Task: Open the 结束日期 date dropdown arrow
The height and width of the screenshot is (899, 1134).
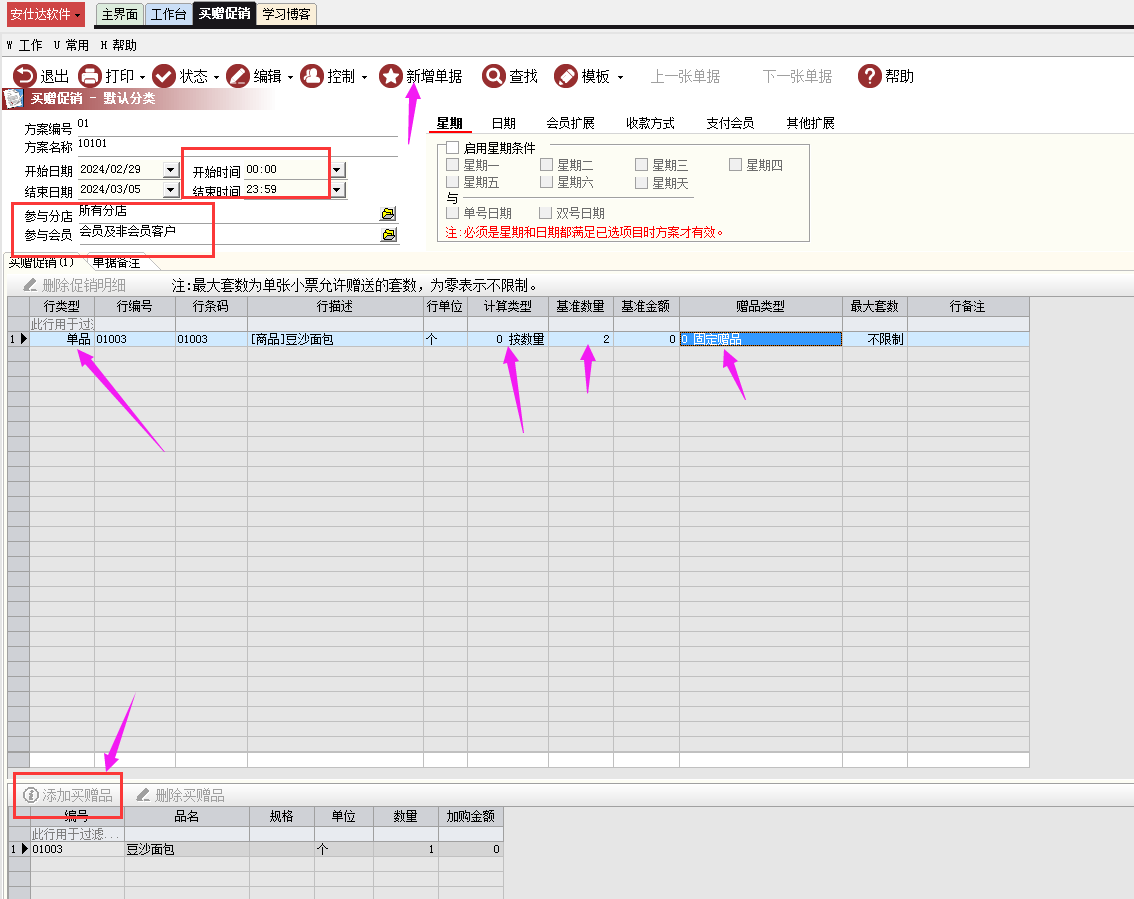Action: coord(171,190)
